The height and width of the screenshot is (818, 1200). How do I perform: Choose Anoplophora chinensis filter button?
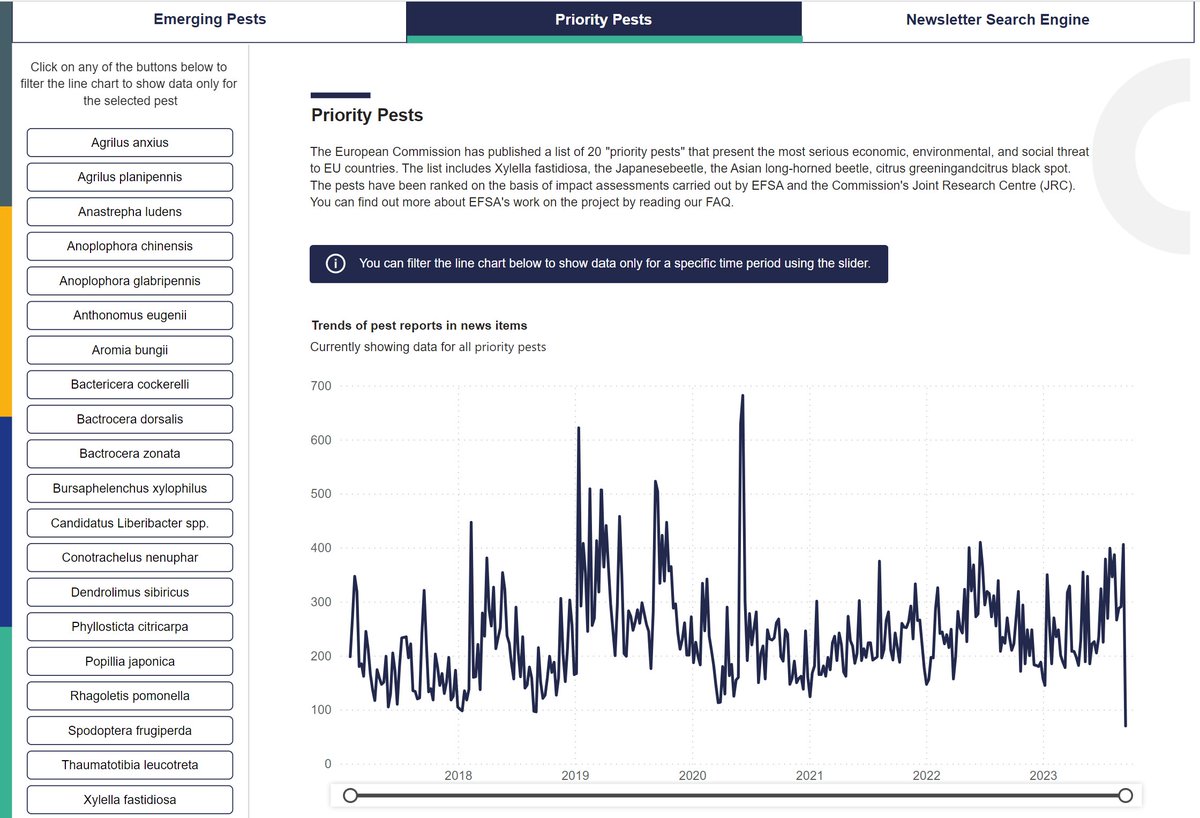[130, 246]
